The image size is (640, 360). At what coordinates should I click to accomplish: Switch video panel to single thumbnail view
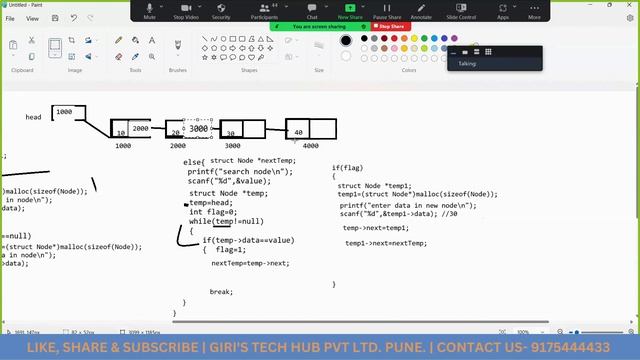[x=465, y=52]
